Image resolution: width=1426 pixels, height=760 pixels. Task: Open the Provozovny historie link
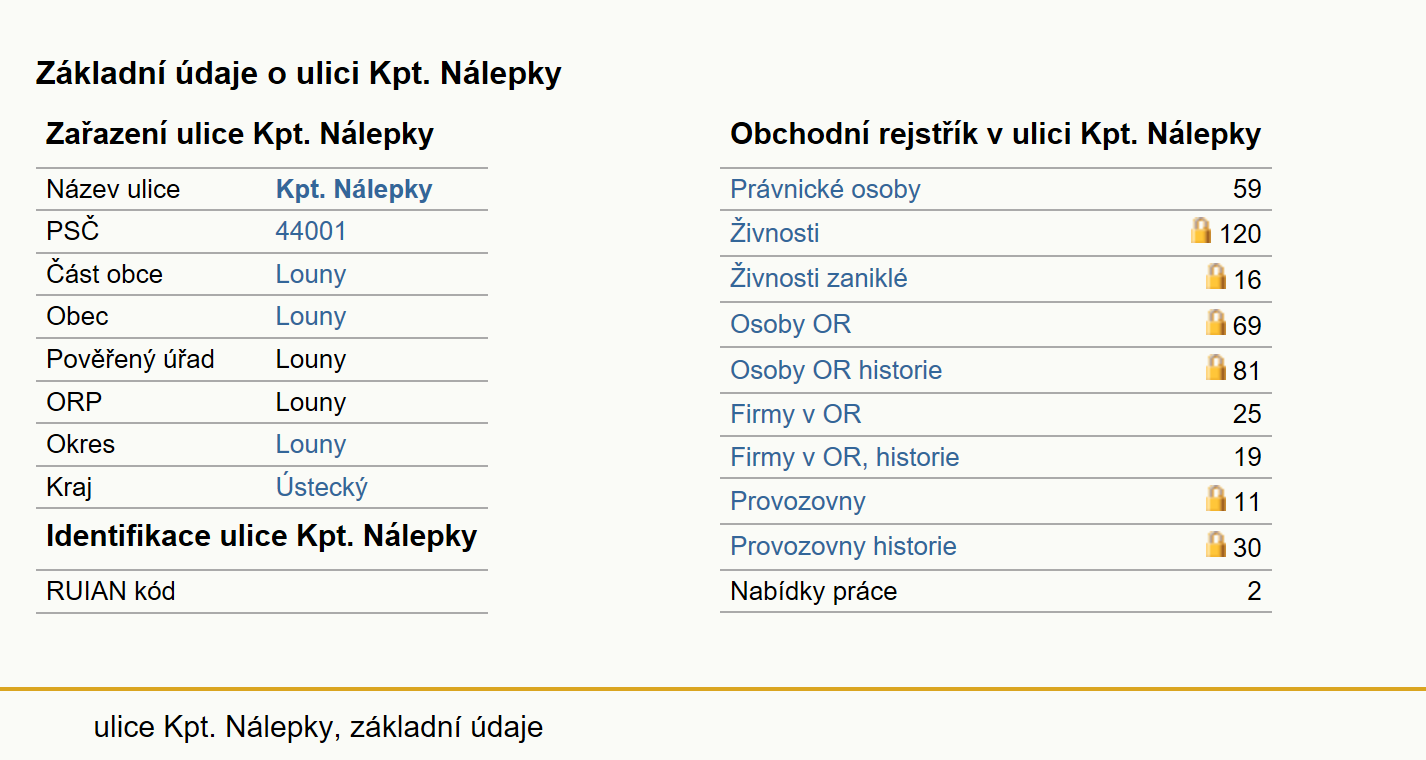(843, 546)
